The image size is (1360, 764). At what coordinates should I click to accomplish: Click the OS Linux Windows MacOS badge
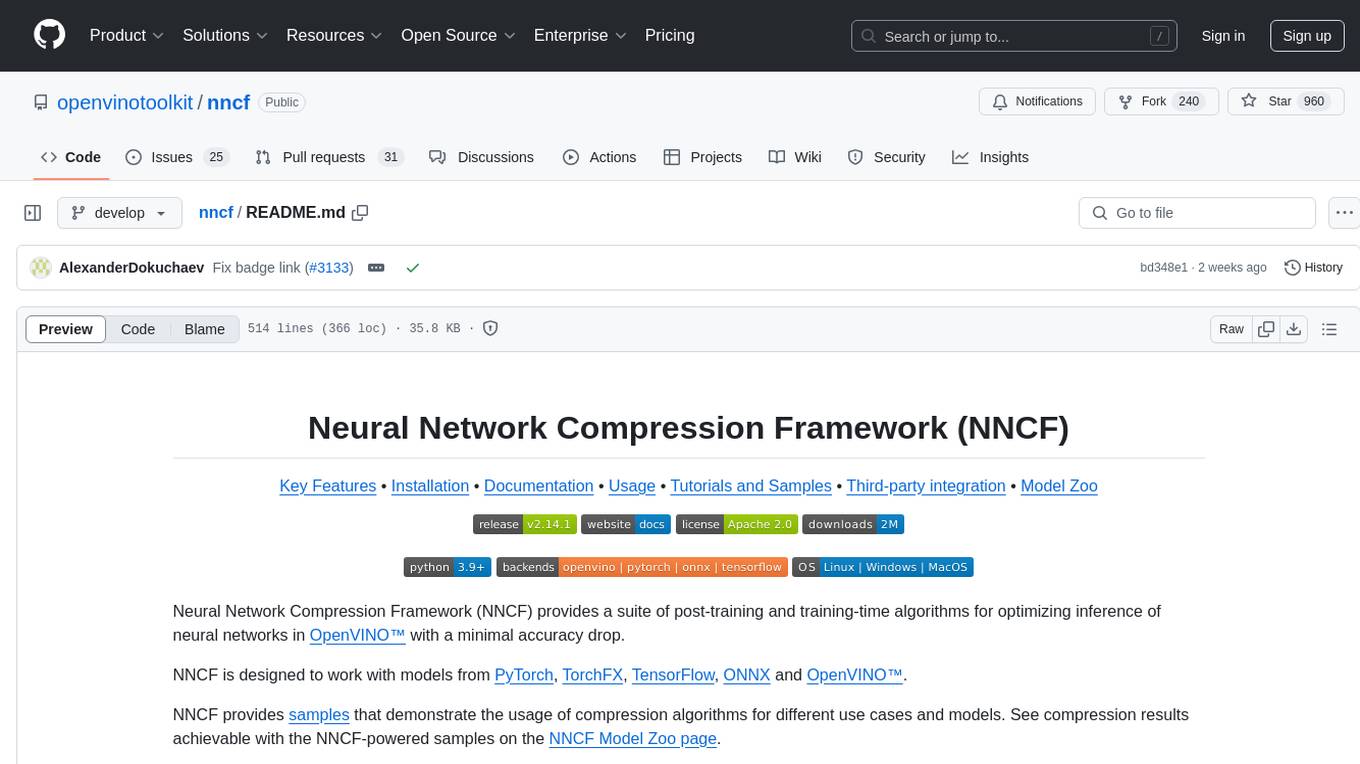tap(883, 567)
